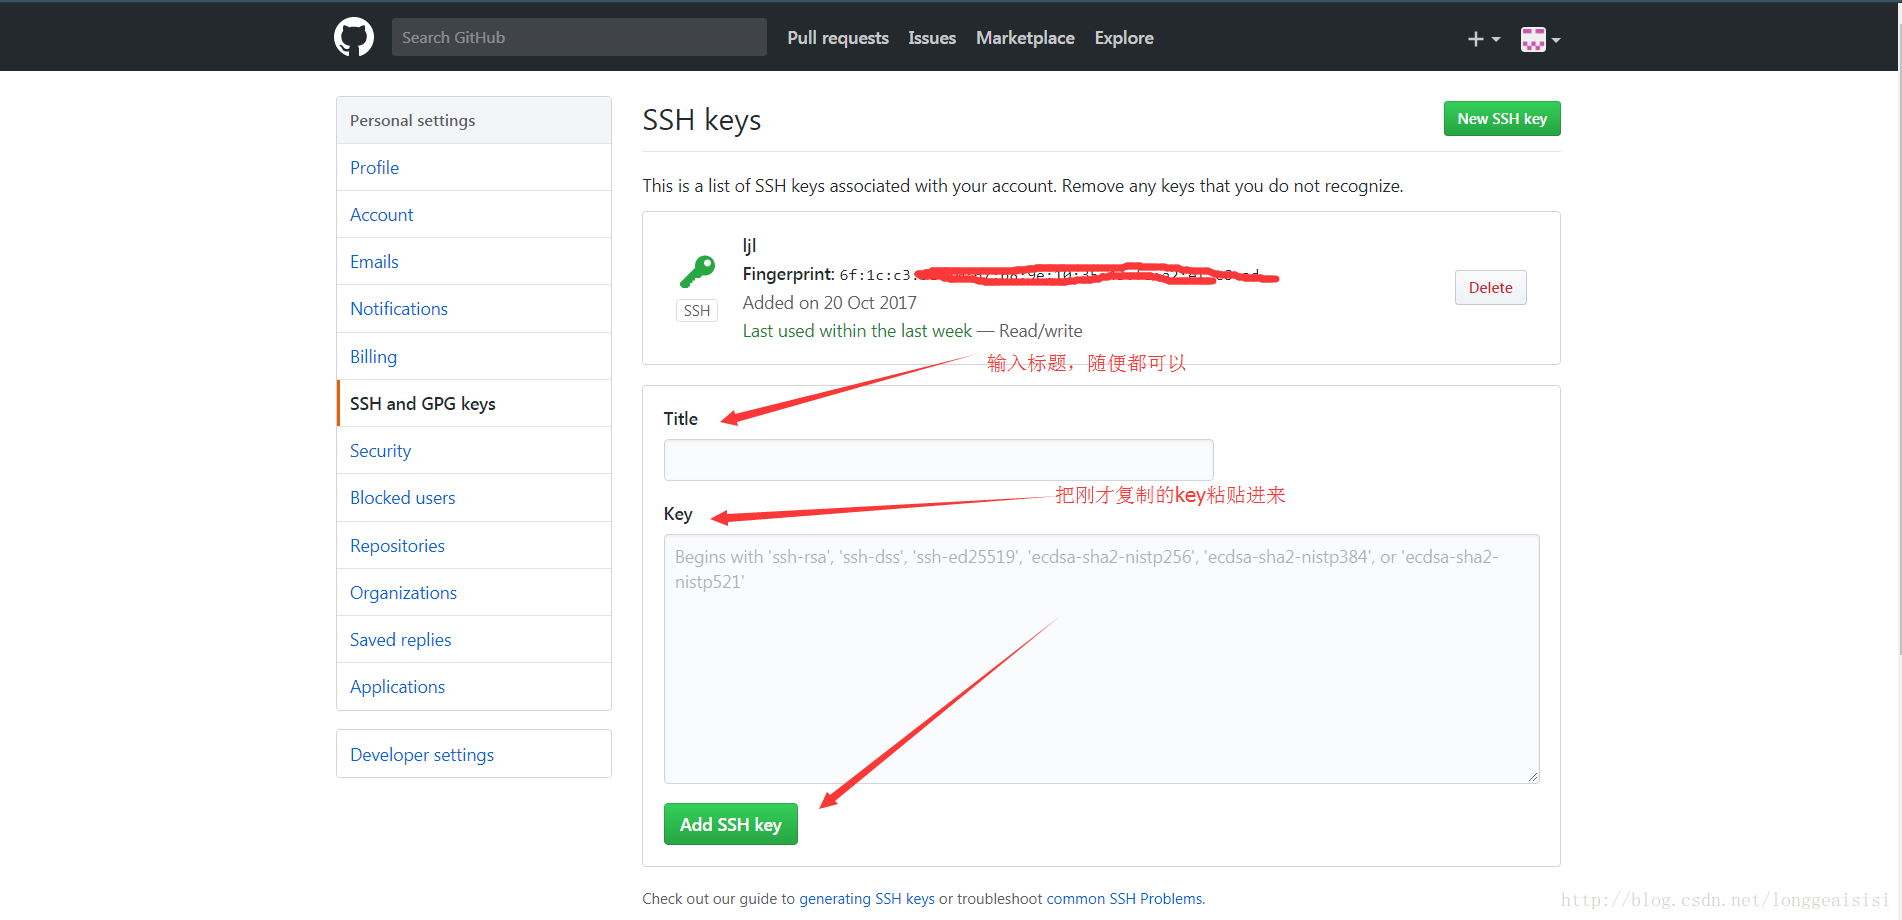
Task: Open Issues in top navigation
Action: [x=932, y=38]
